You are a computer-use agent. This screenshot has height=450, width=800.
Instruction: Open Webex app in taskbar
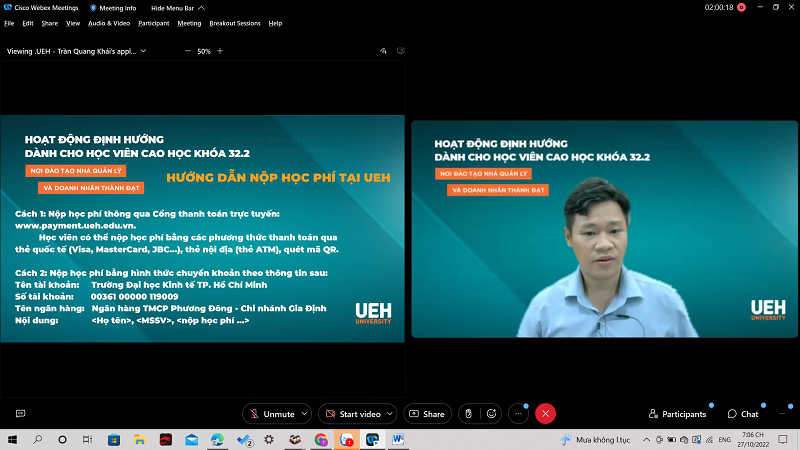pos(372,440)
